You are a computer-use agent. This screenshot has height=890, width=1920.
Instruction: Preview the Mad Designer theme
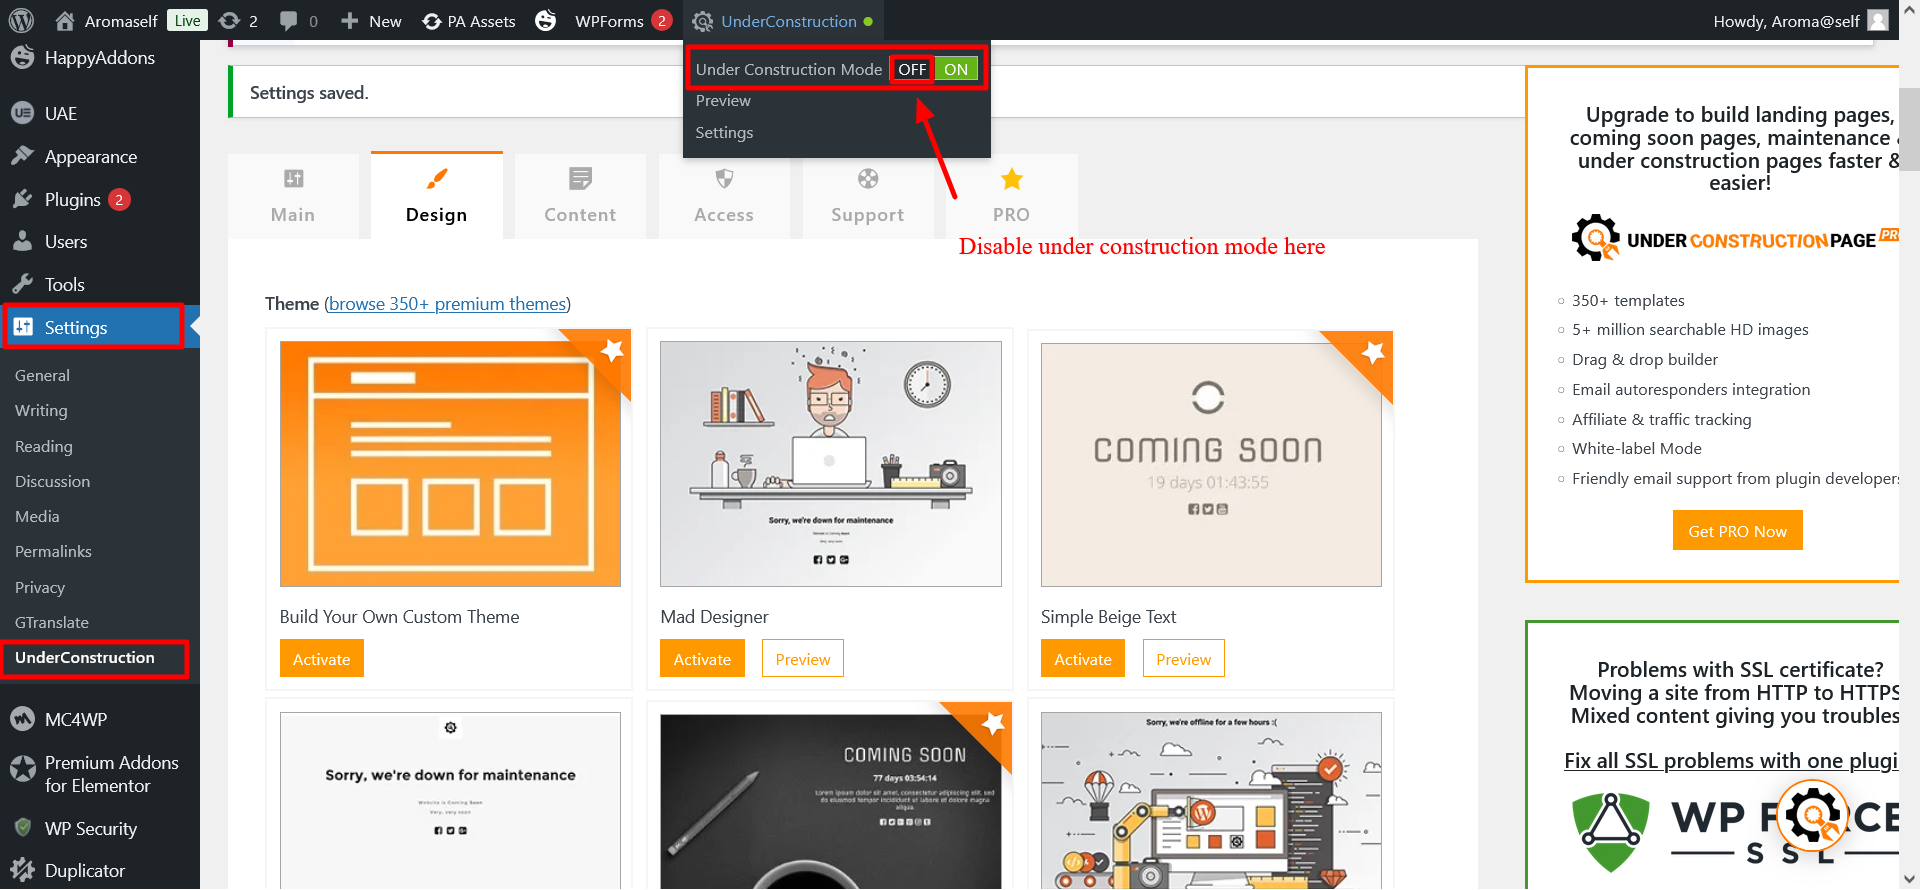pos(803,659)
